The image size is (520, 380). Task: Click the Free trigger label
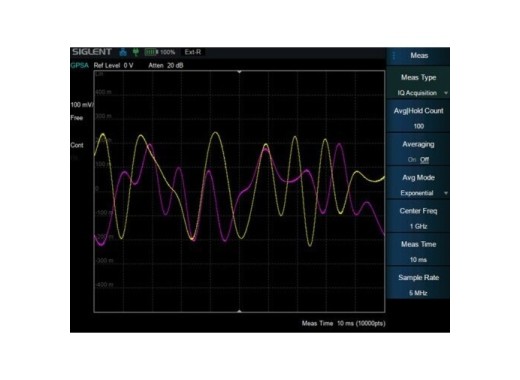pyautogui.click(x=77, y=118)
